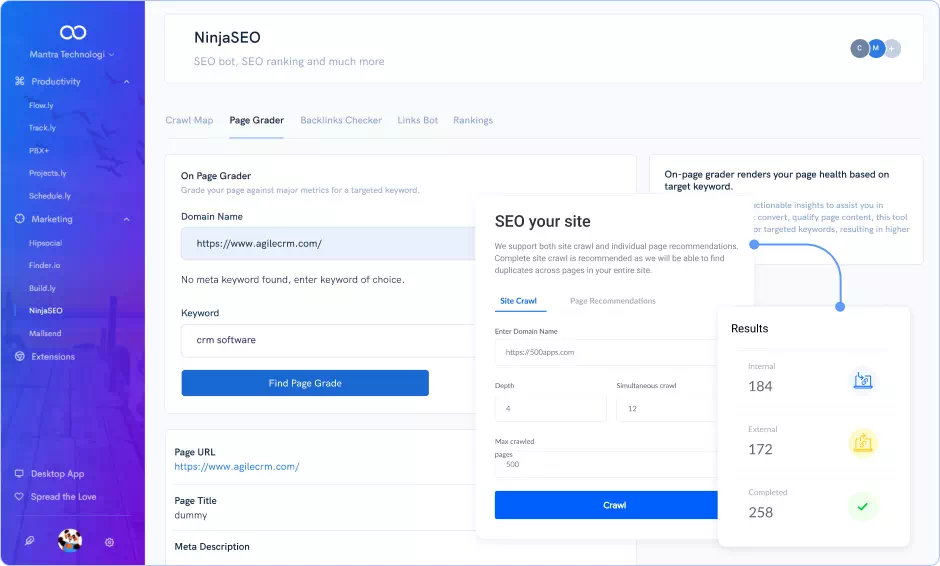Viewport: 940px width, 566px height.
Task: Select the Site Crawl tab
Action: click(x=519, y=301)
